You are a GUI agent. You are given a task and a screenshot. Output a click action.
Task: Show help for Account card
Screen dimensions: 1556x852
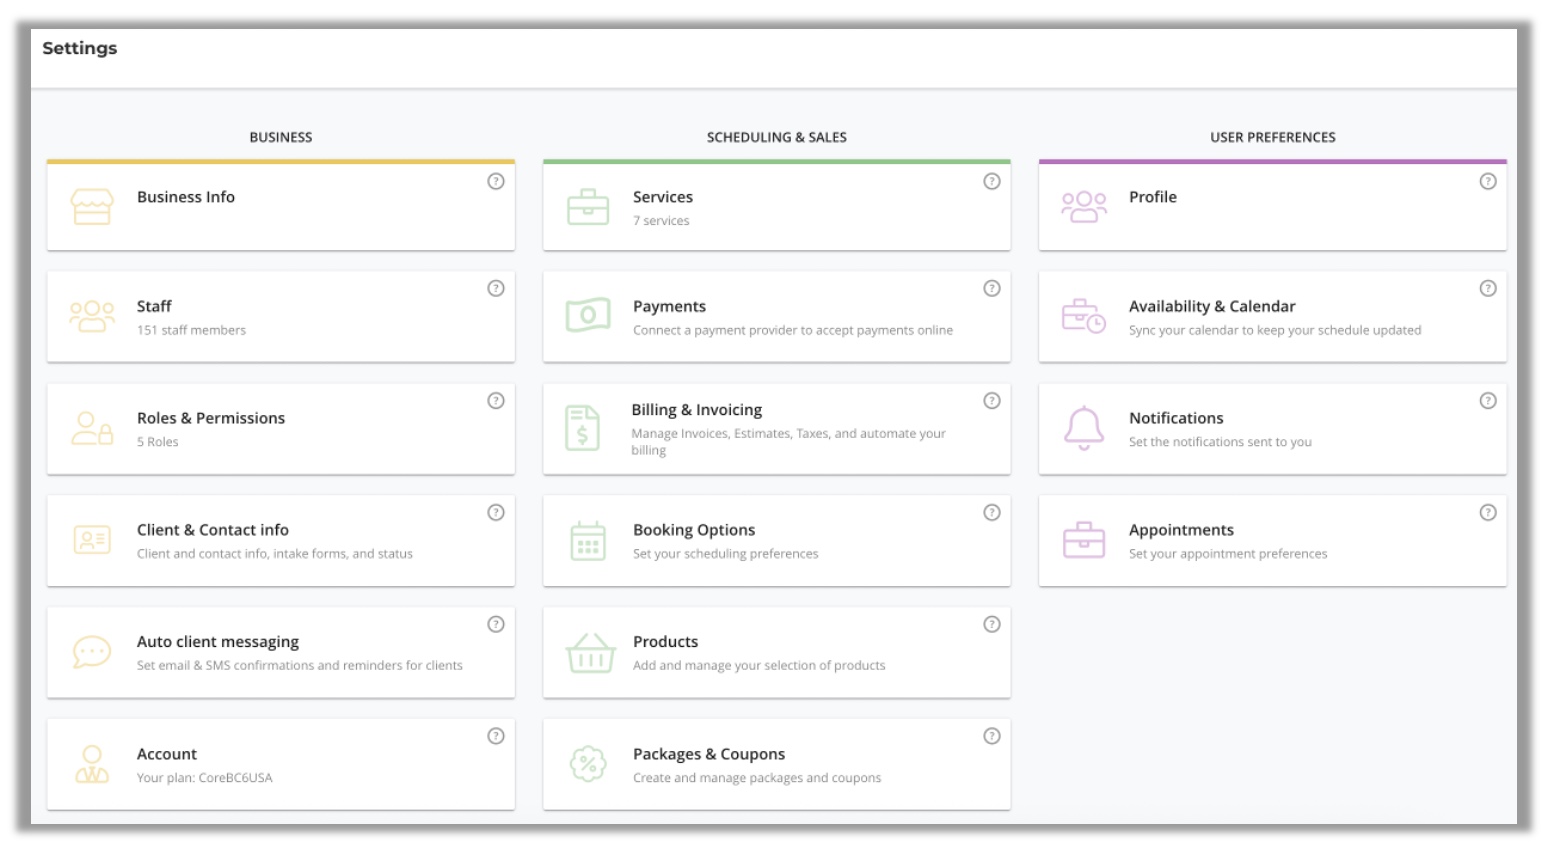click(x=495, y=736)
